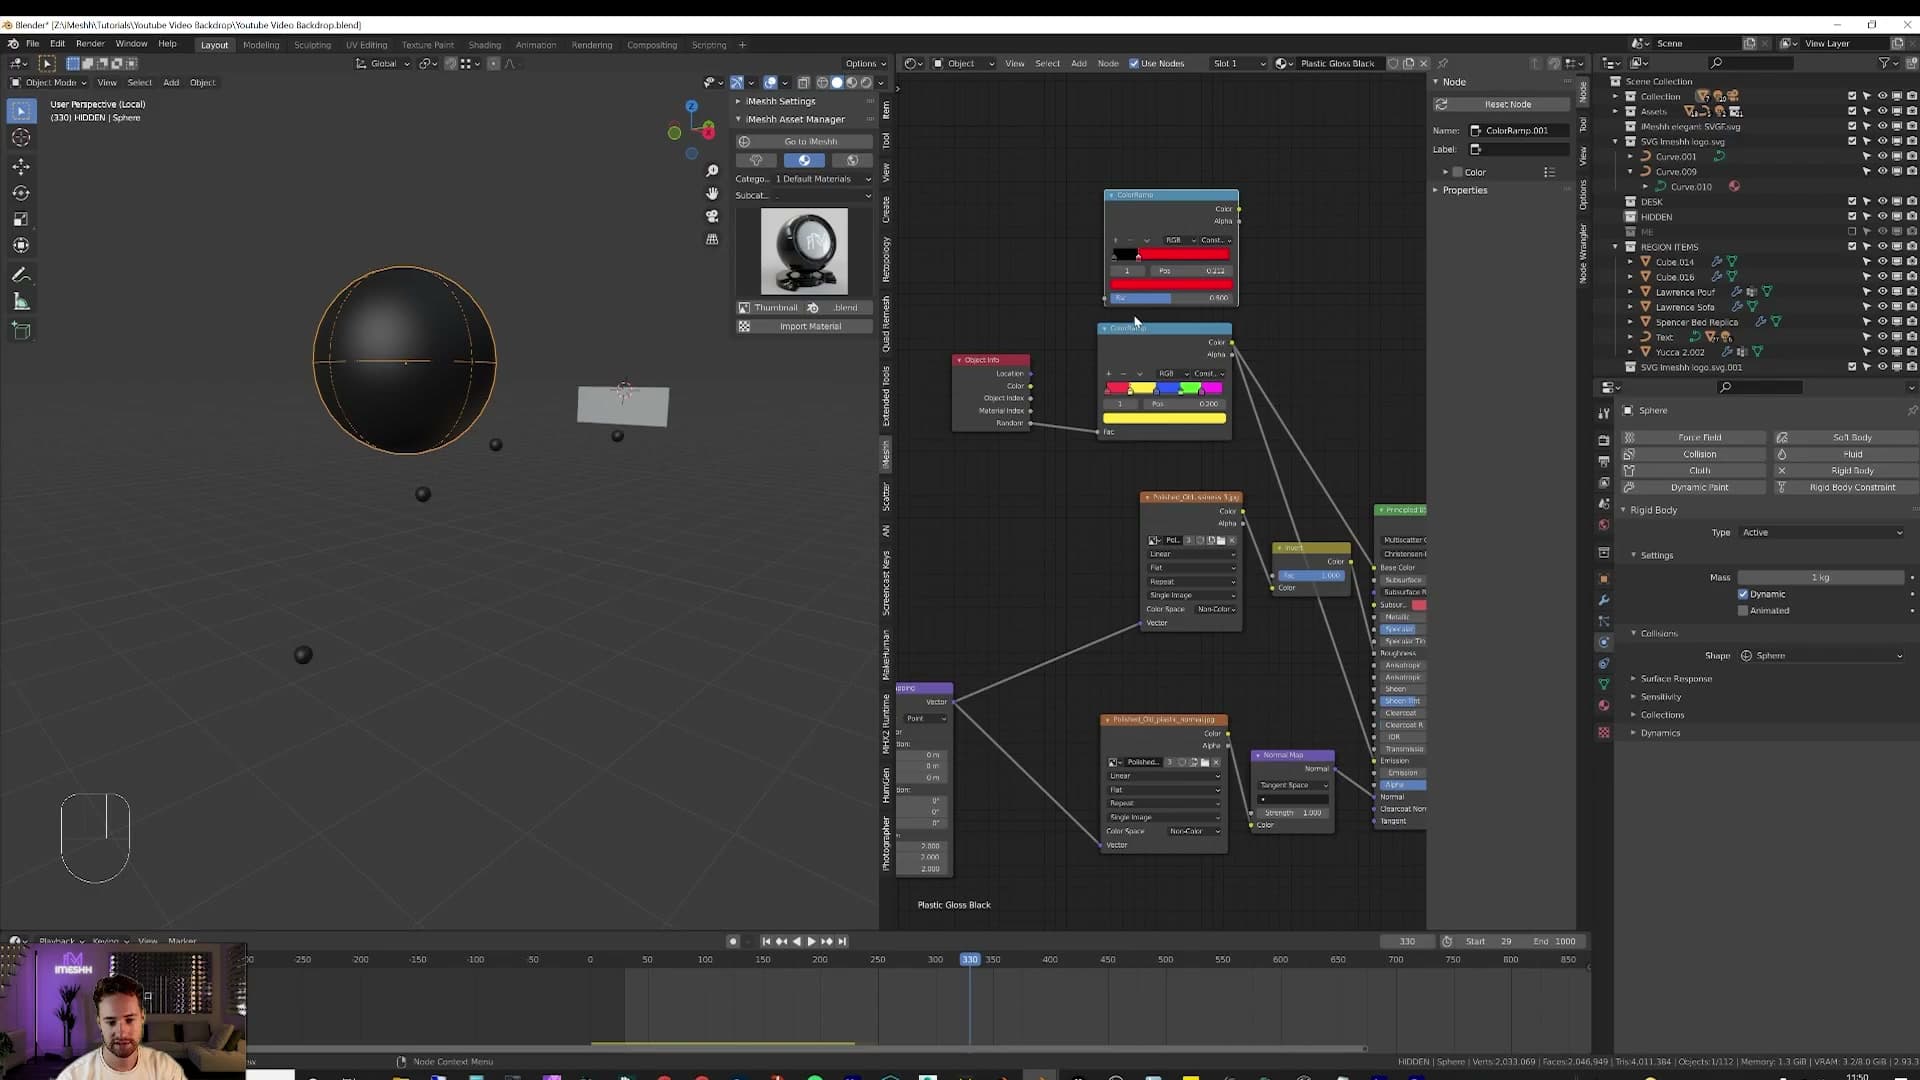Click the zoom view magnifier gizmo
Image resolution: width=1920 pixels, height=1080 pixels.
pyautogui.click(x=712, y=171)
